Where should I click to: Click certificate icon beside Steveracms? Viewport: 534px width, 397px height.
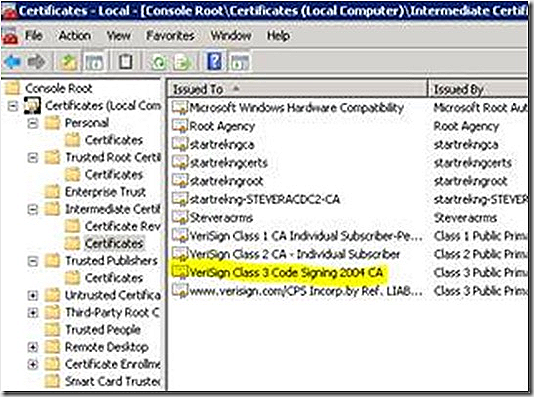coord(180,217)
